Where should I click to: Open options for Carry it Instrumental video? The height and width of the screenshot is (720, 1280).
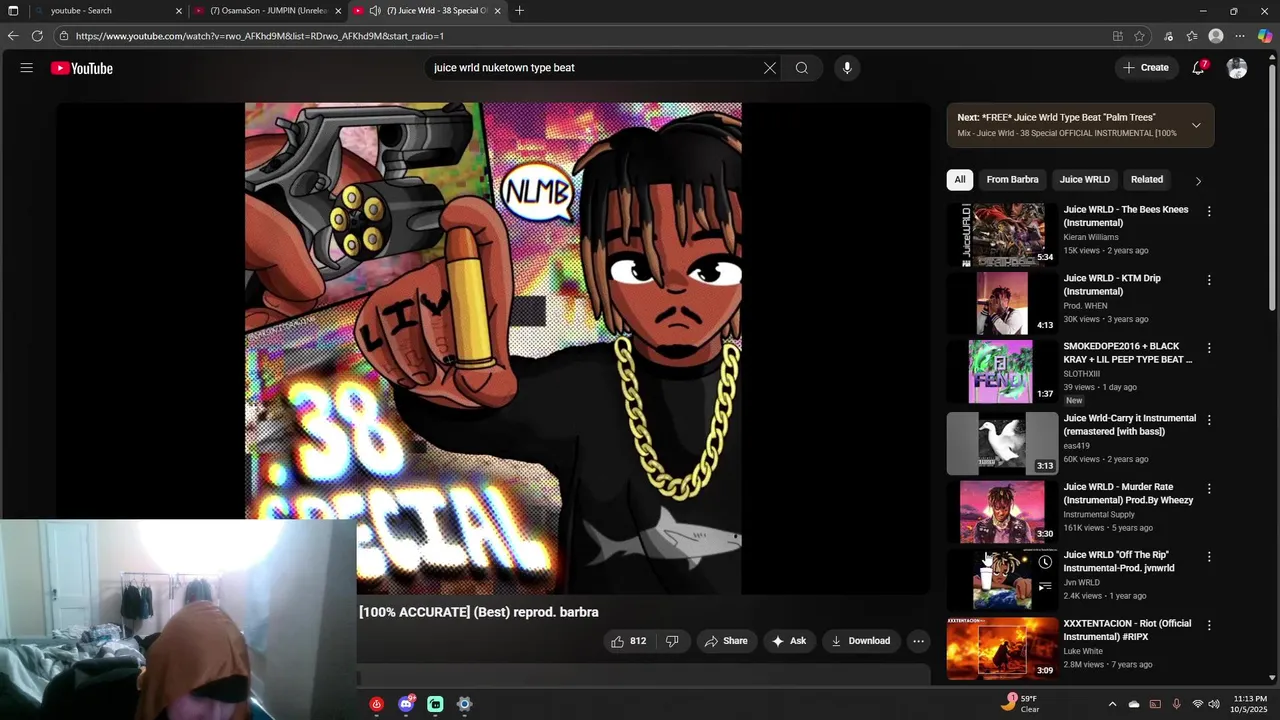click(1209, 420)
